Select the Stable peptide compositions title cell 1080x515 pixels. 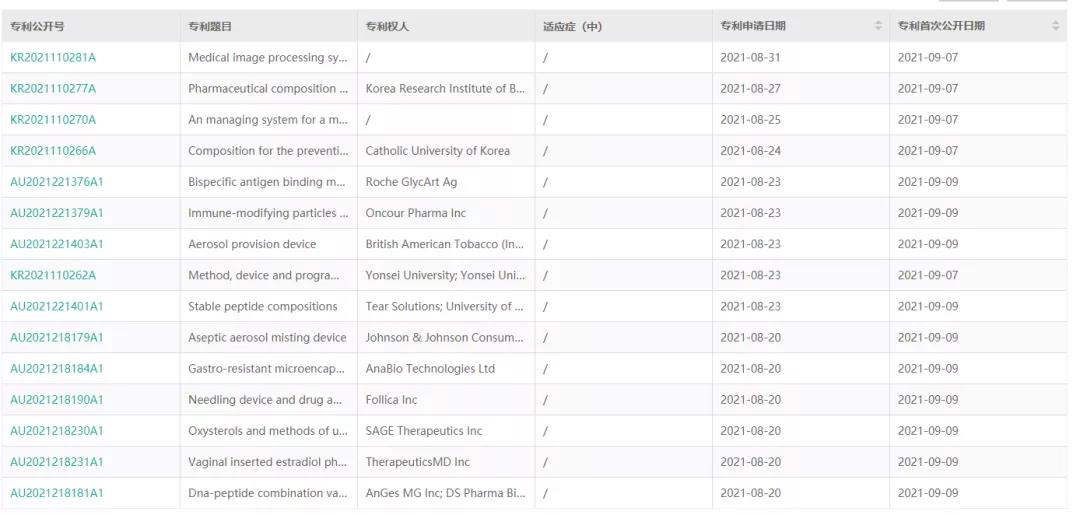pos(263,307)
